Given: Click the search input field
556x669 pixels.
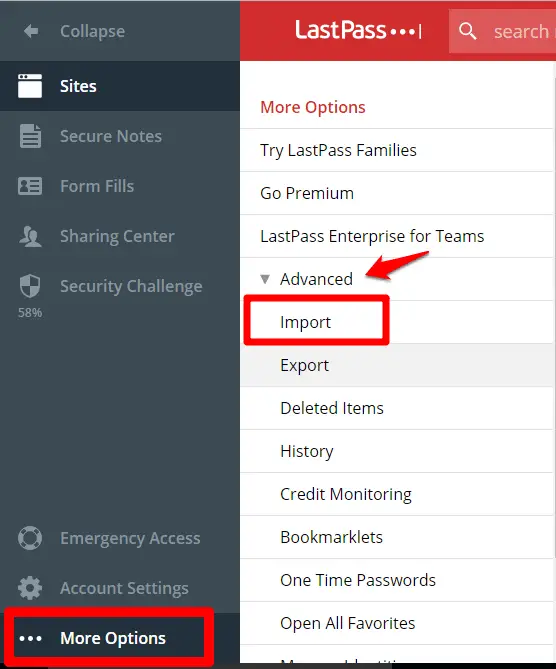Looking at the screenshot, I should (x=502, y=32).
